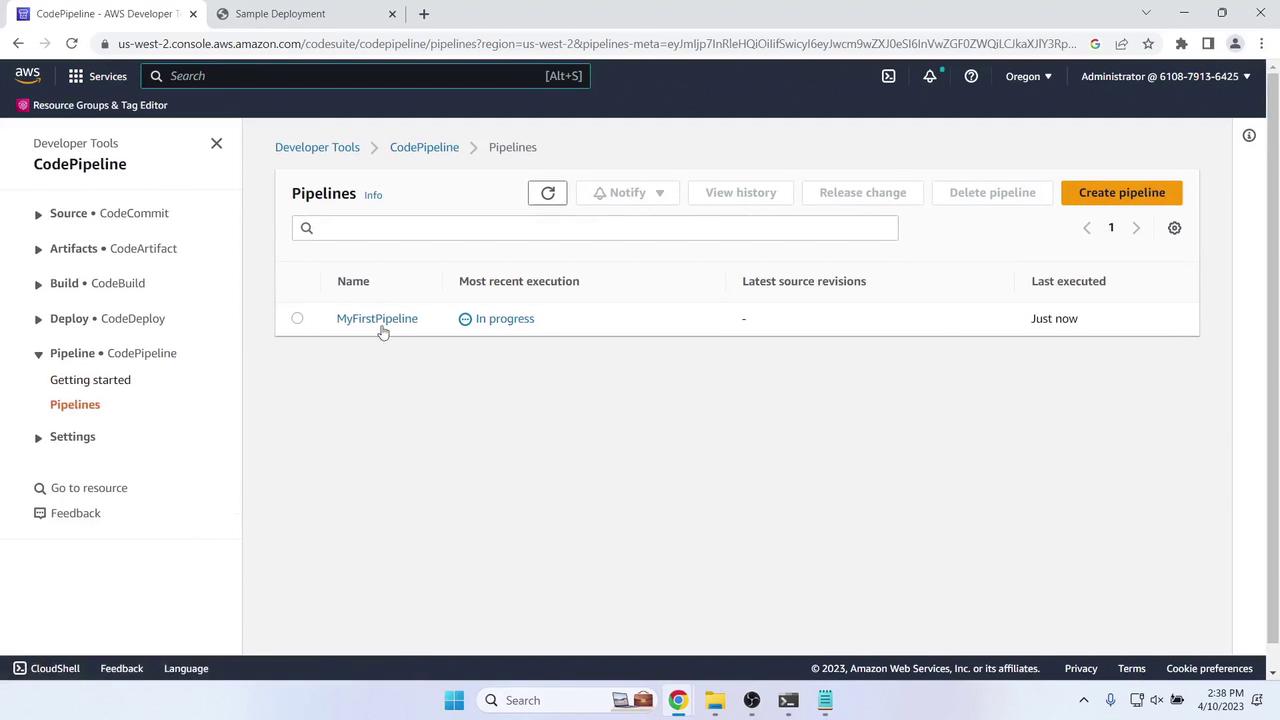Click CloudShell icon in the footer

[20, 668]
